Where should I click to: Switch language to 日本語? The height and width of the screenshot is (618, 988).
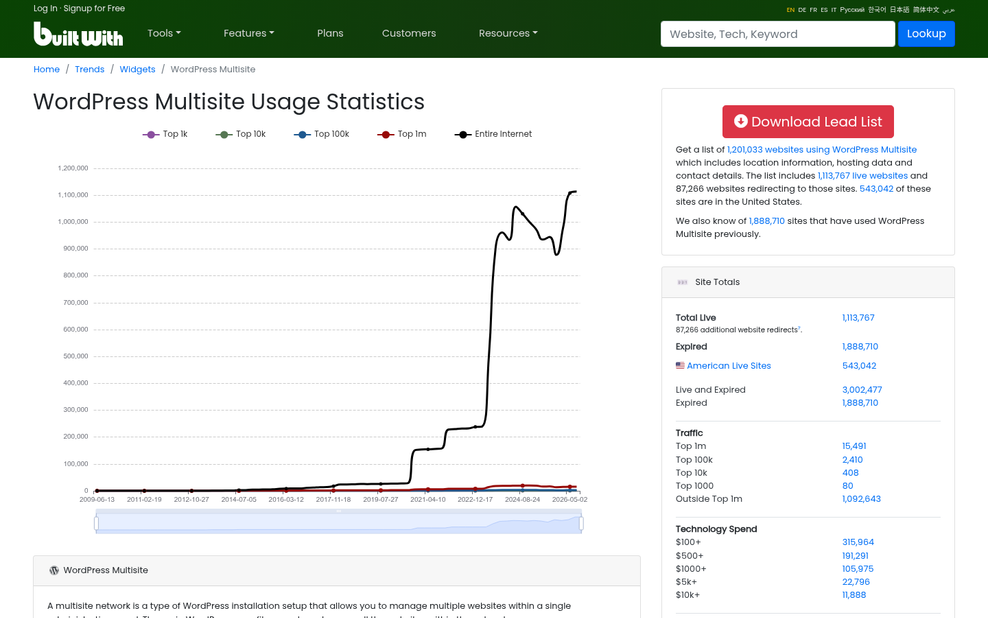click(x=899, y=9)
